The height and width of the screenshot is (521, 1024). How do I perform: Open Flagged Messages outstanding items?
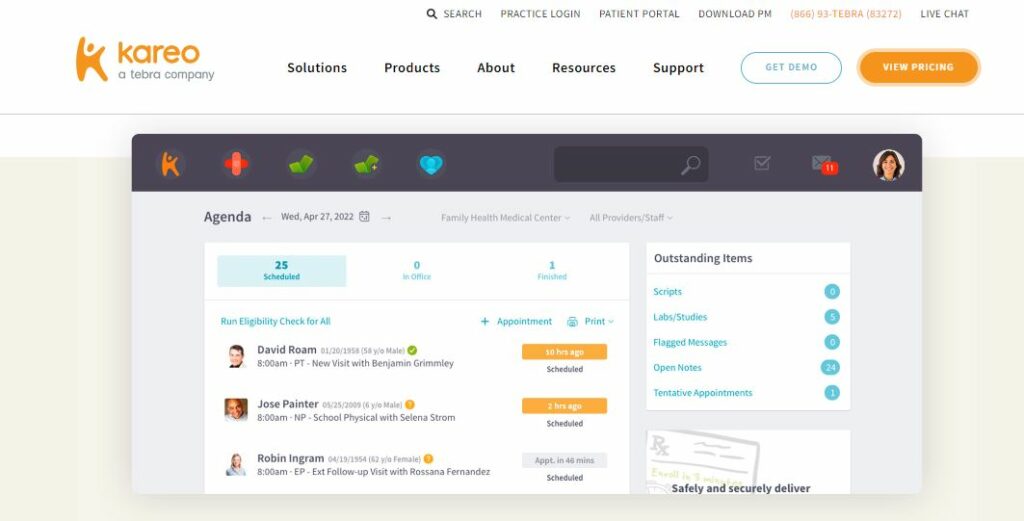pos(690,342)
